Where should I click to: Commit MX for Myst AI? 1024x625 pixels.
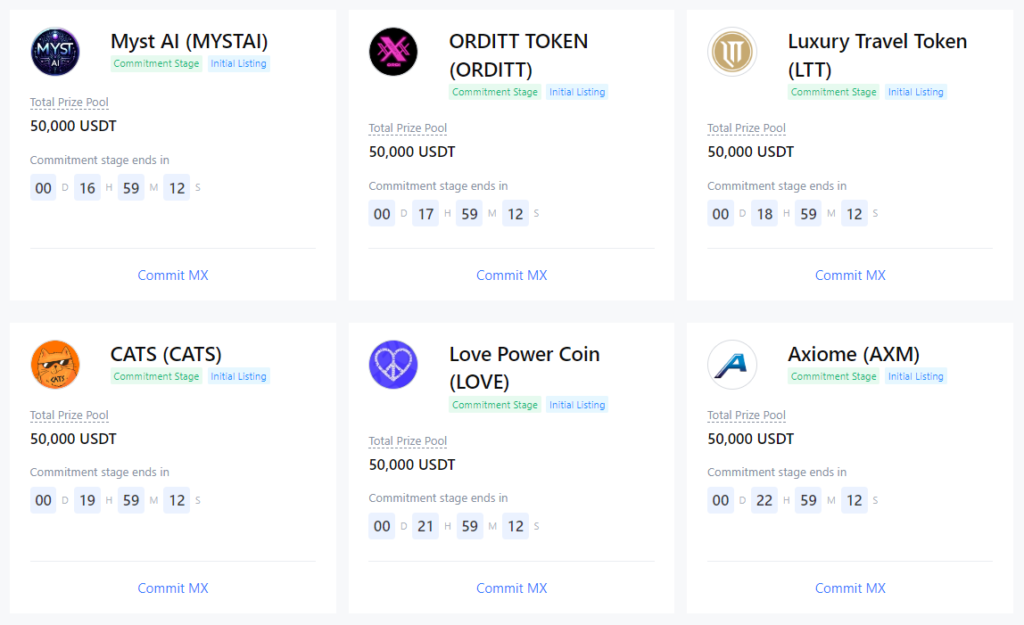point(173,275)
